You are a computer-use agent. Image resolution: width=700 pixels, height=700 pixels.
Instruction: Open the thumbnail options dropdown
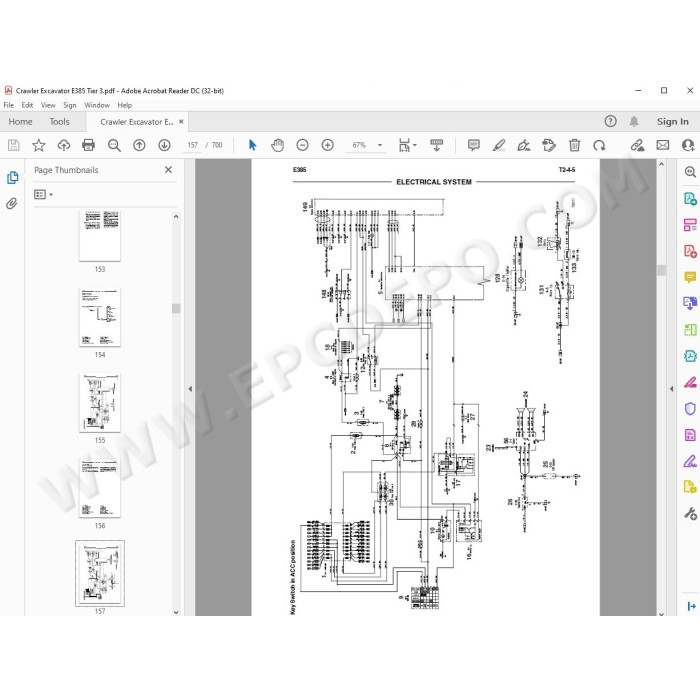[43, 194]
